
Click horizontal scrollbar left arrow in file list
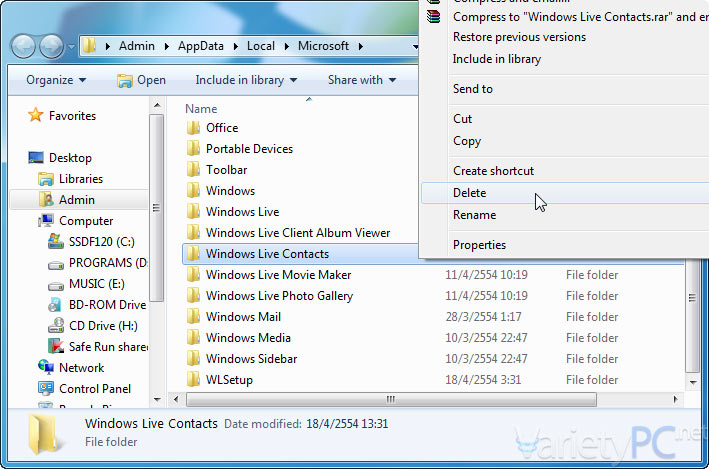pos(176,399)
